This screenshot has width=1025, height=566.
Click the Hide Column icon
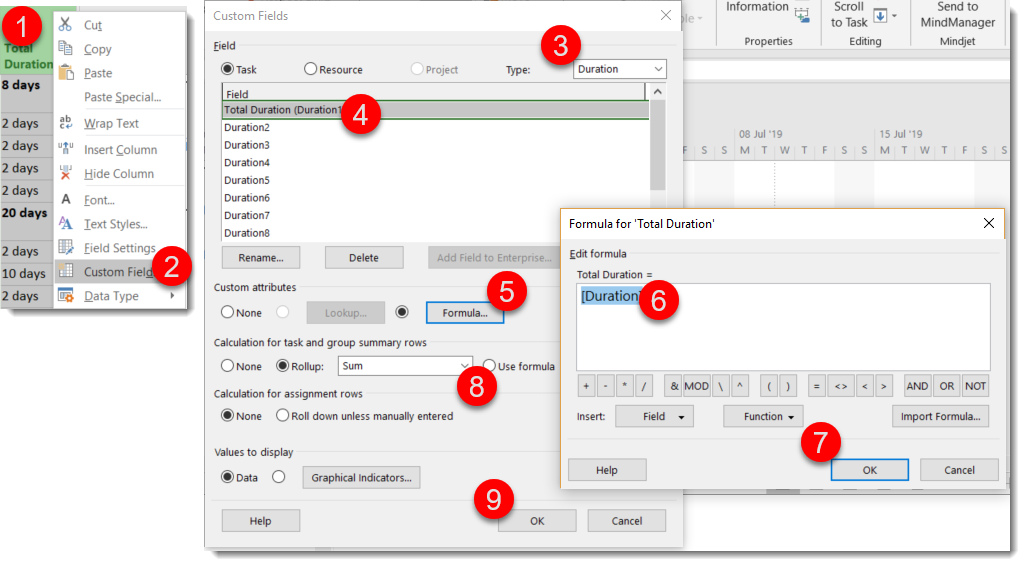pos(66,173)
